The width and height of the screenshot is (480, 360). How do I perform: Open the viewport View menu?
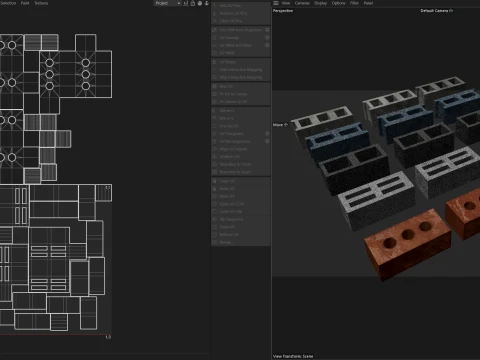pos(286,3)
